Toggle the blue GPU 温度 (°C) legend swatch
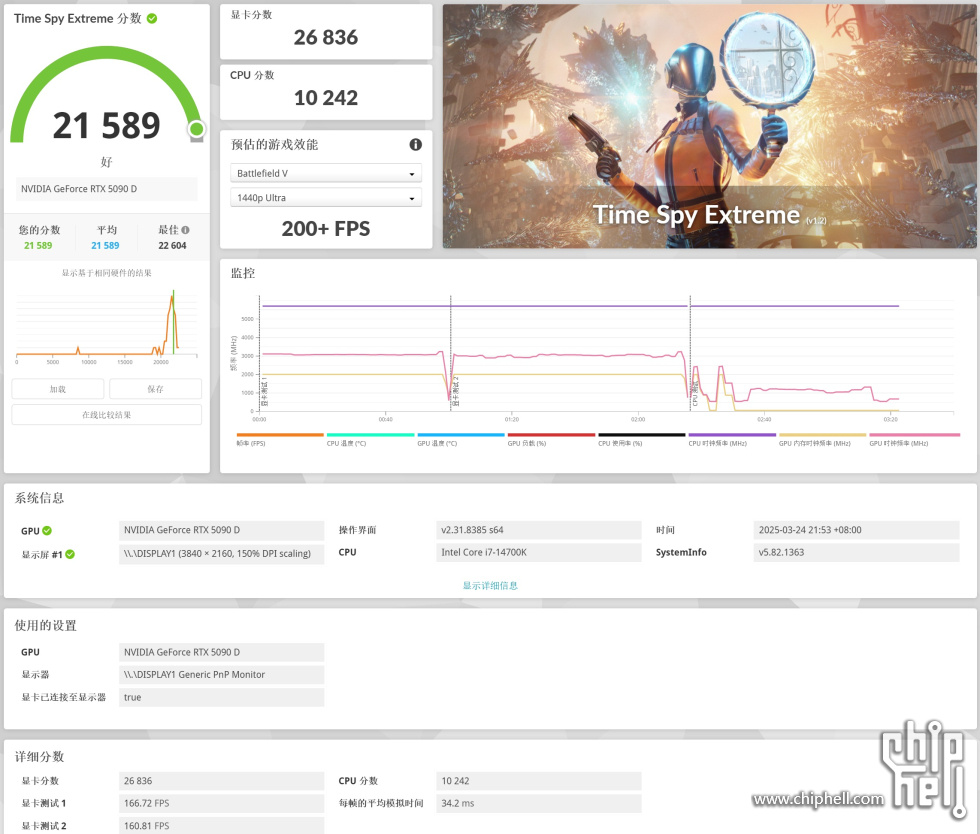The width and height of the screenshot is (980, 834). click(461, 435)
